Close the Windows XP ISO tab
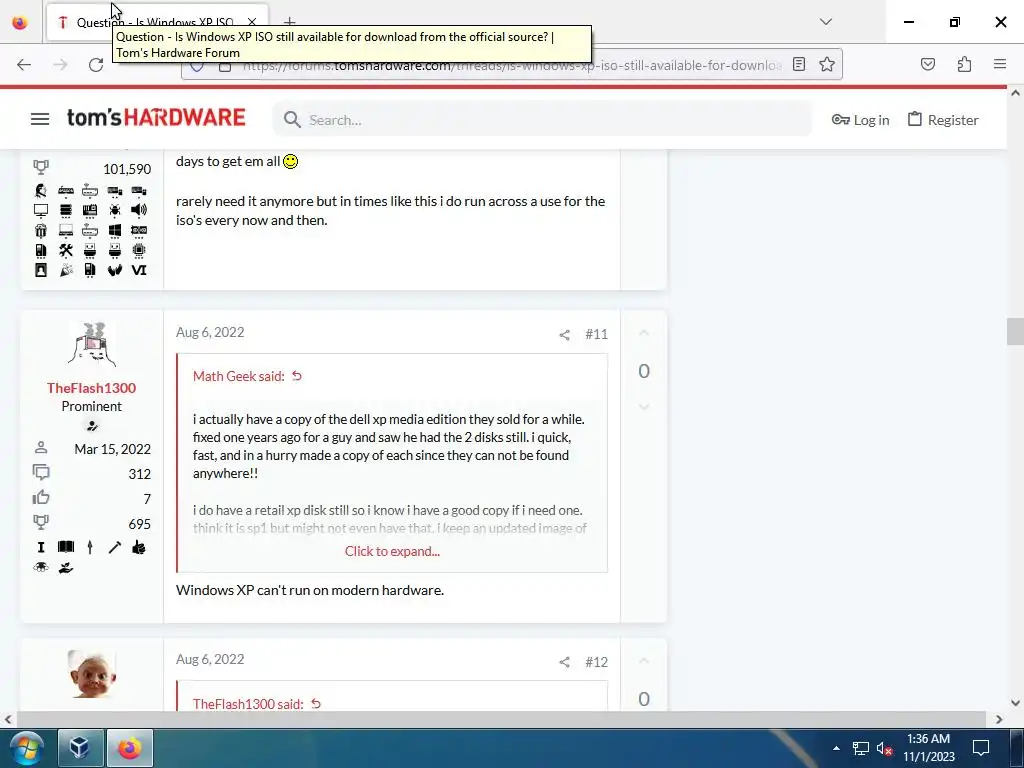Screen dimensions: 1024x768 (252, 22)
